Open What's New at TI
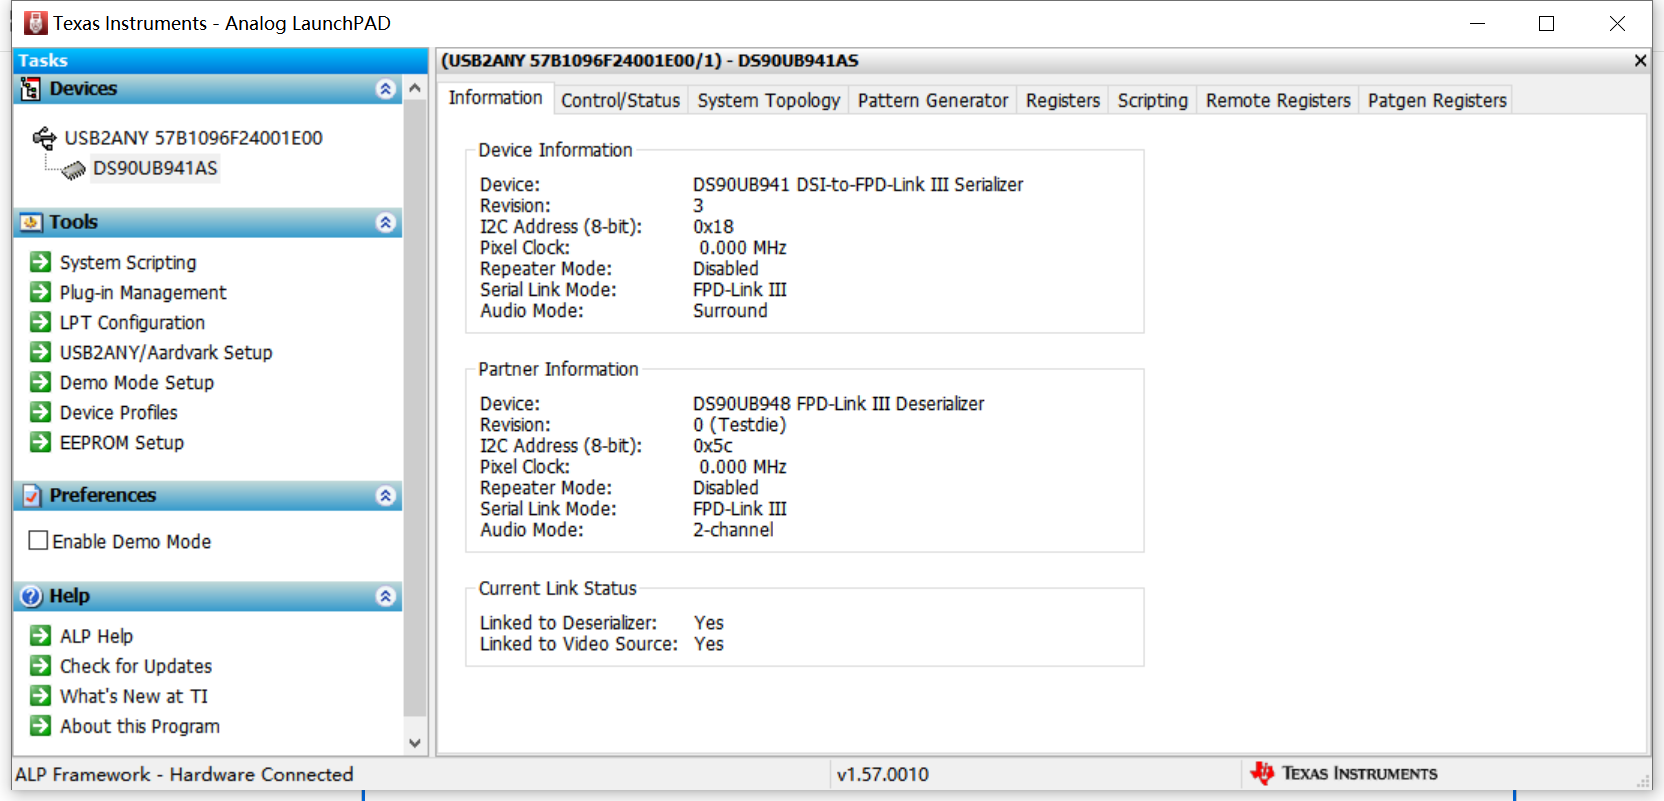 click(134, 696)
